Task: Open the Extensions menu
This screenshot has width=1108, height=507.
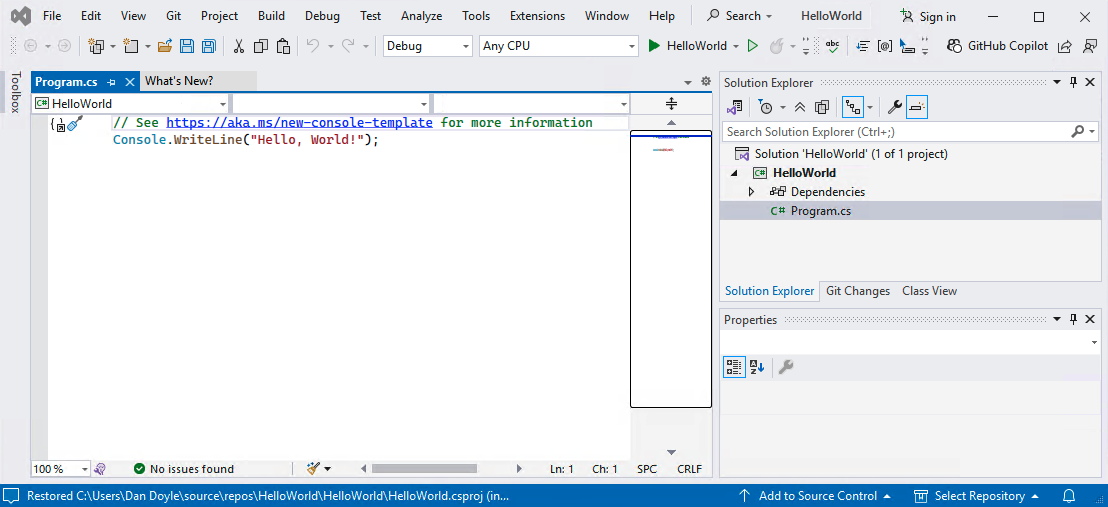Action: point(537,16)
